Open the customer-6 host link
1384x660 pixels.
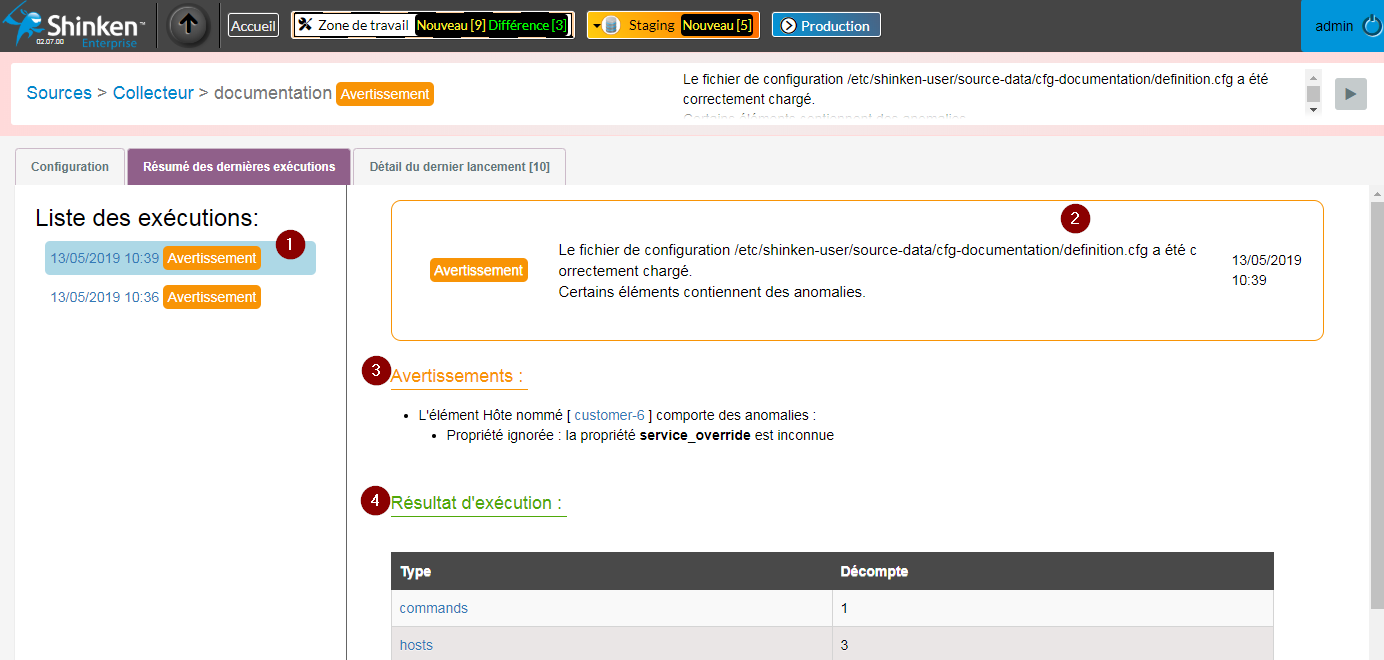609,415
